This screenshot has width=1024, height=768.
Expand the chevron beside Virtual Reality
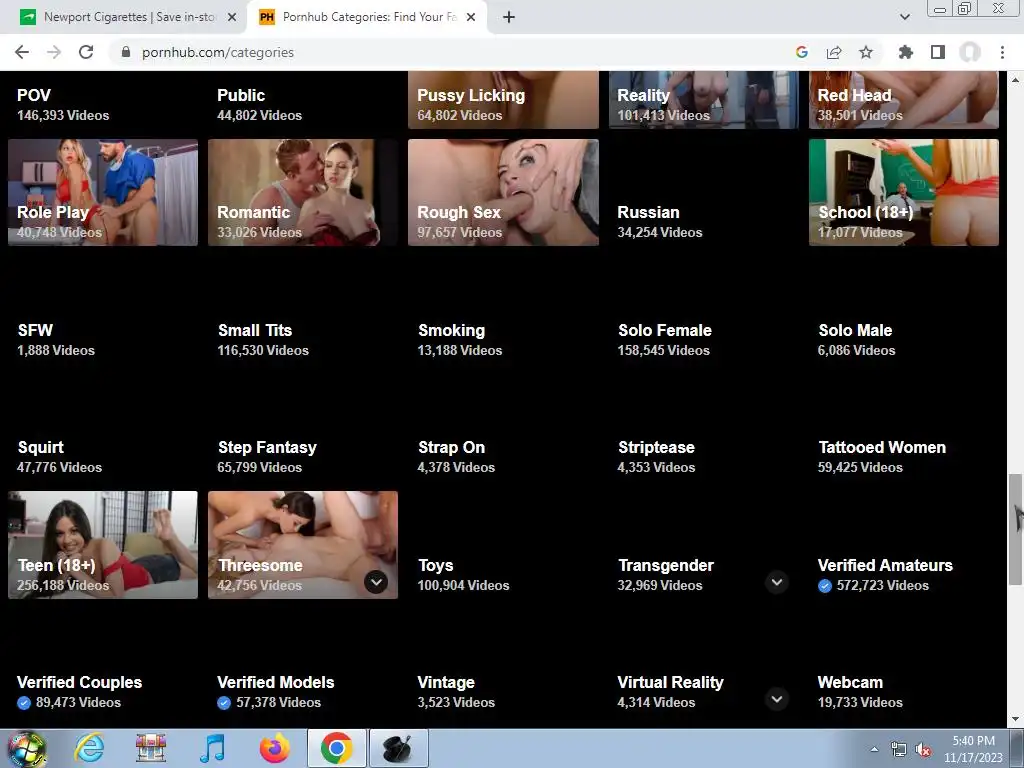(776, 699)
